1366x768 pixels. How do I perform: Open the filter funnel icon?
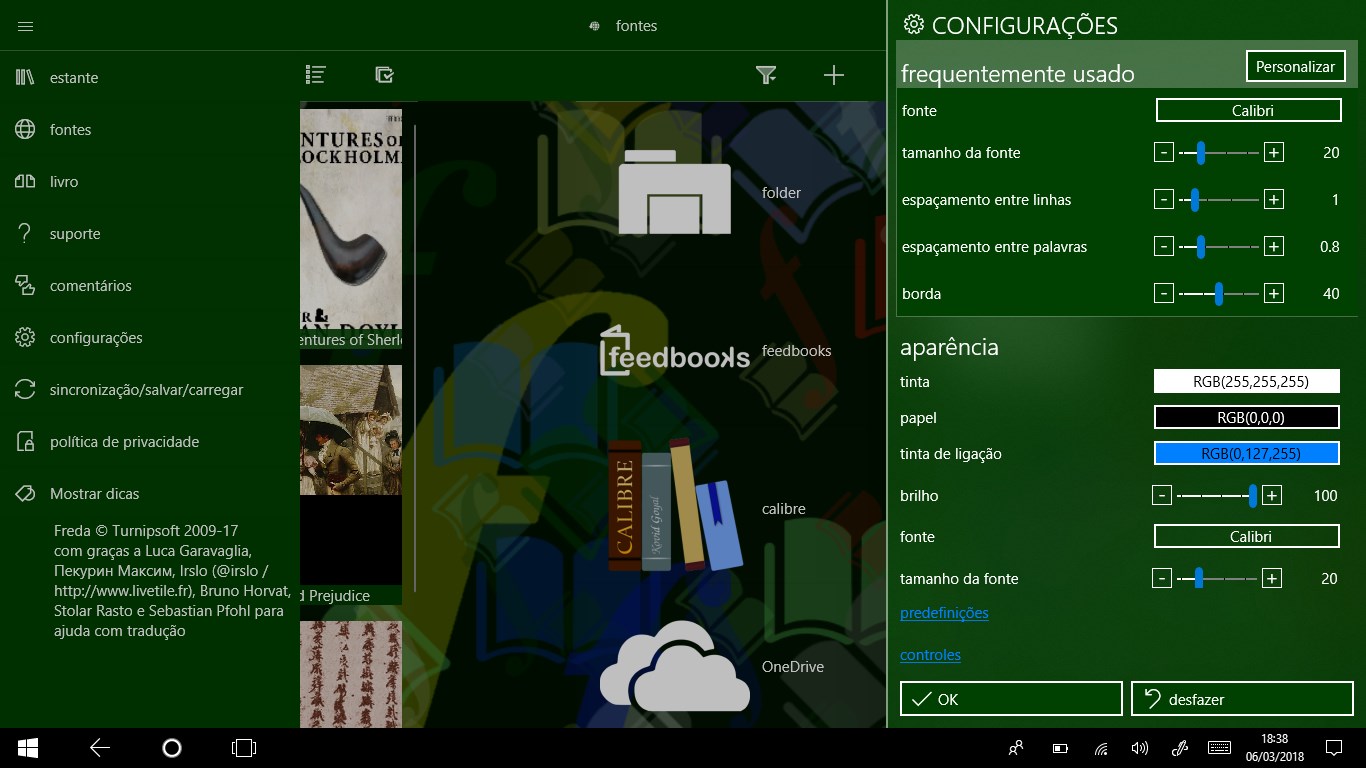pos(766,75)
